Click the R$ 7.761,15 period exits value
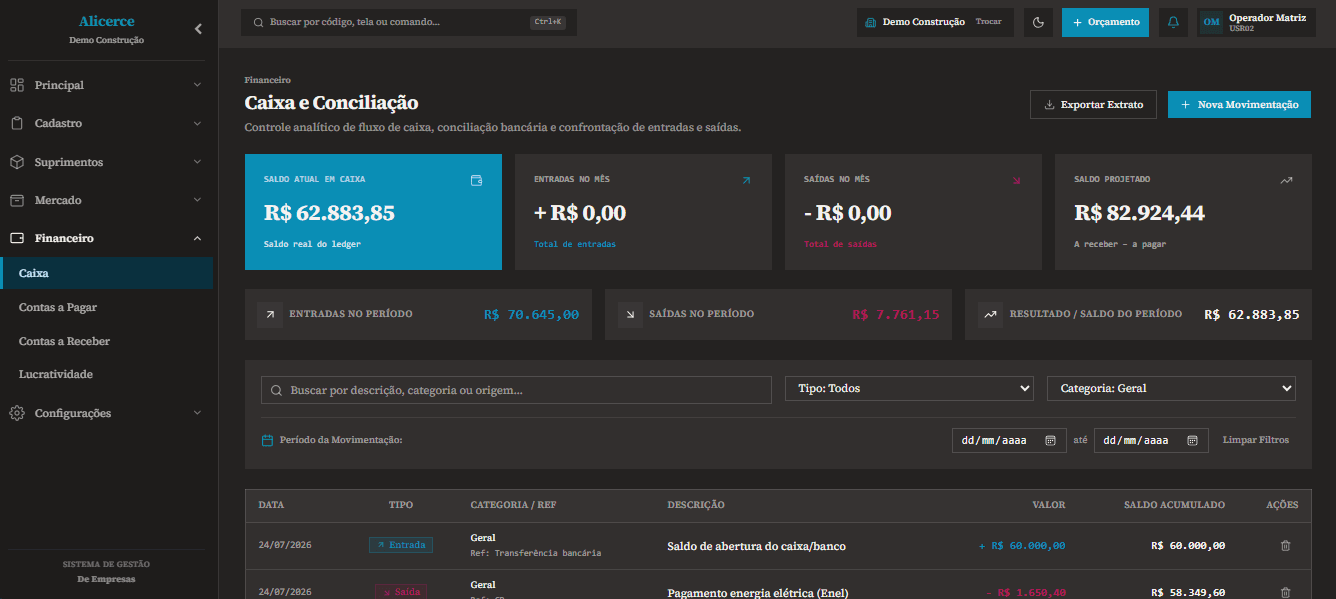The image size is (1336, 599). tap(896, 314)
